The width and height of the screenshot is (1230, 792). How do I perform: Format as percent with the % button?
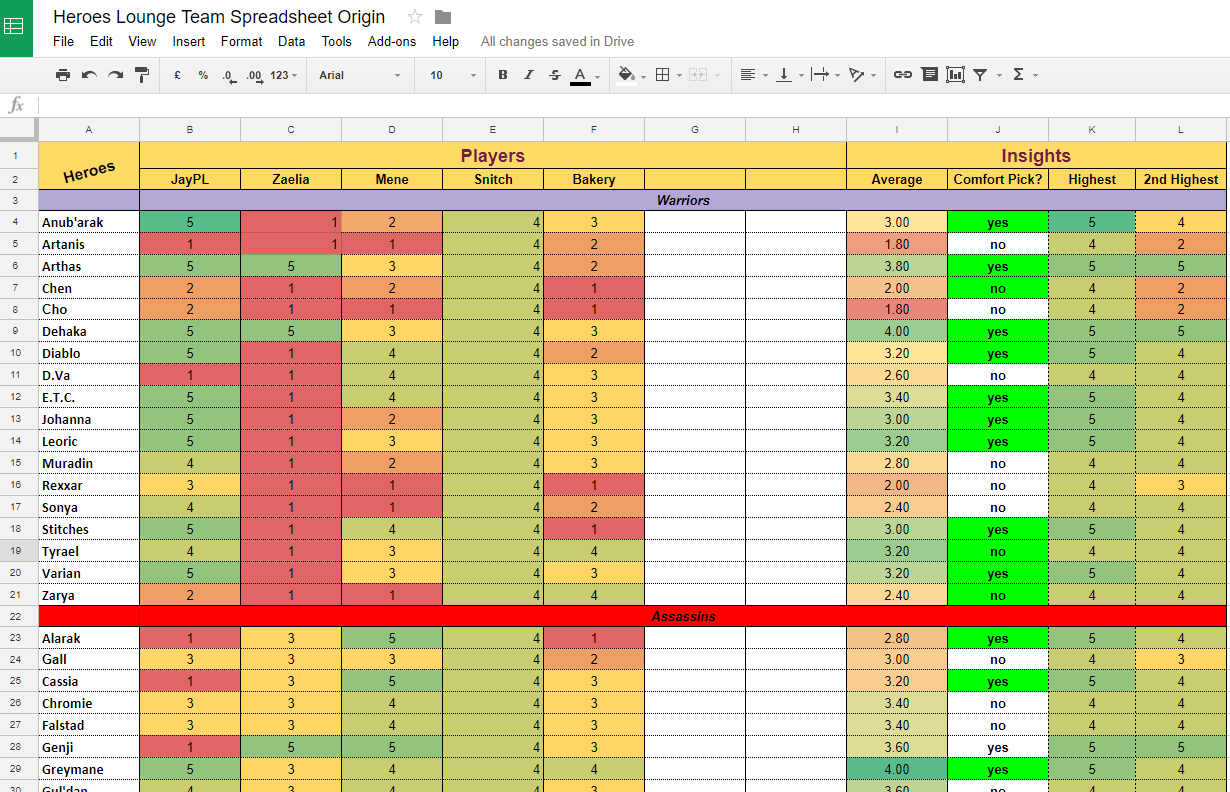[203, 75]
